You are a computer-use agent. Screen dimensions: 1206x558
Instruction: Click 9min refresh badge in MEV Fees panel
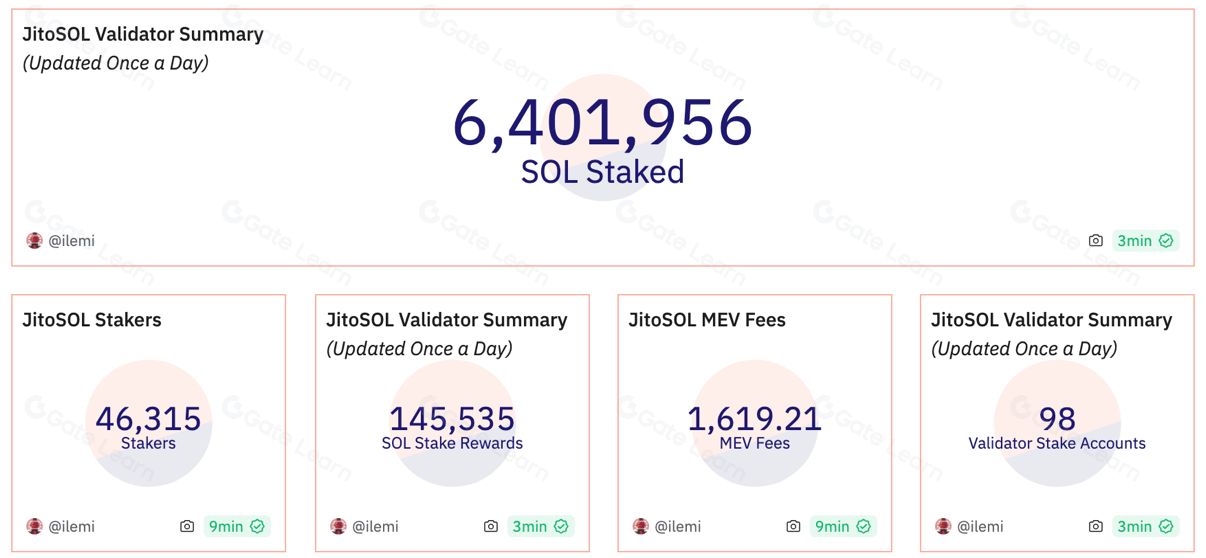click(842, 526)
